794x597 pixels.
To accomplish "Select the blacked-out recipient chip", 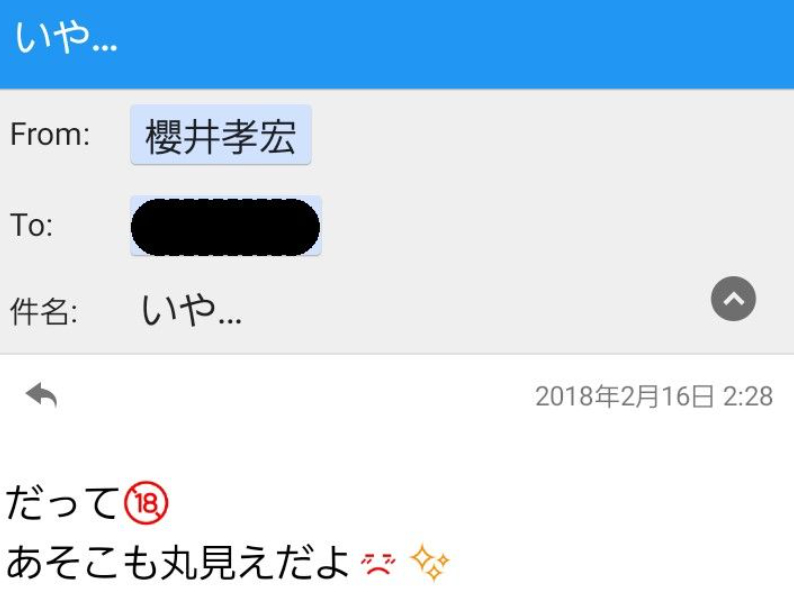I will tap(225, 226).
